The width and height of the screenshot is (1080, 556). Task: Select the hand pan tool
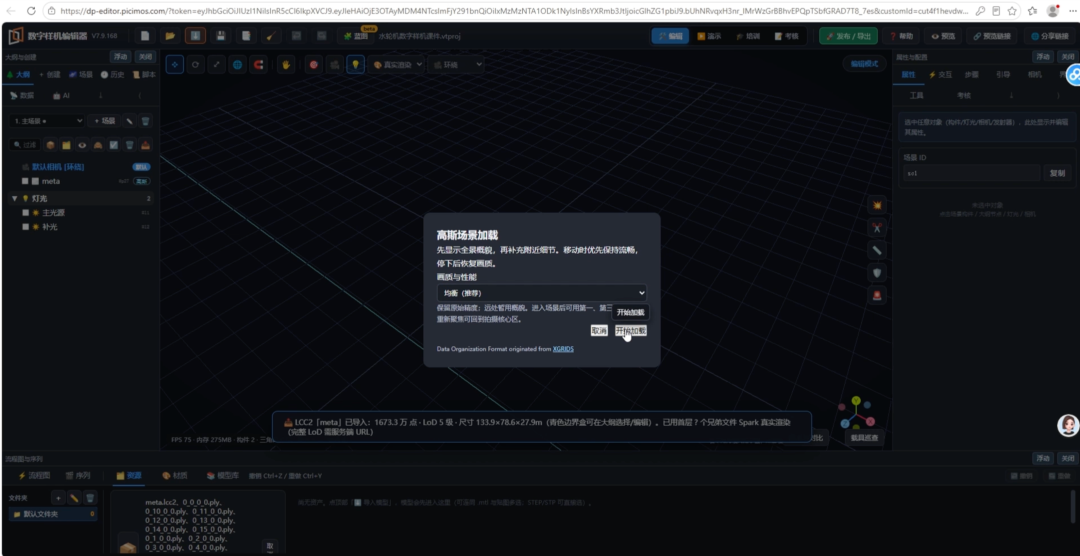286,64
